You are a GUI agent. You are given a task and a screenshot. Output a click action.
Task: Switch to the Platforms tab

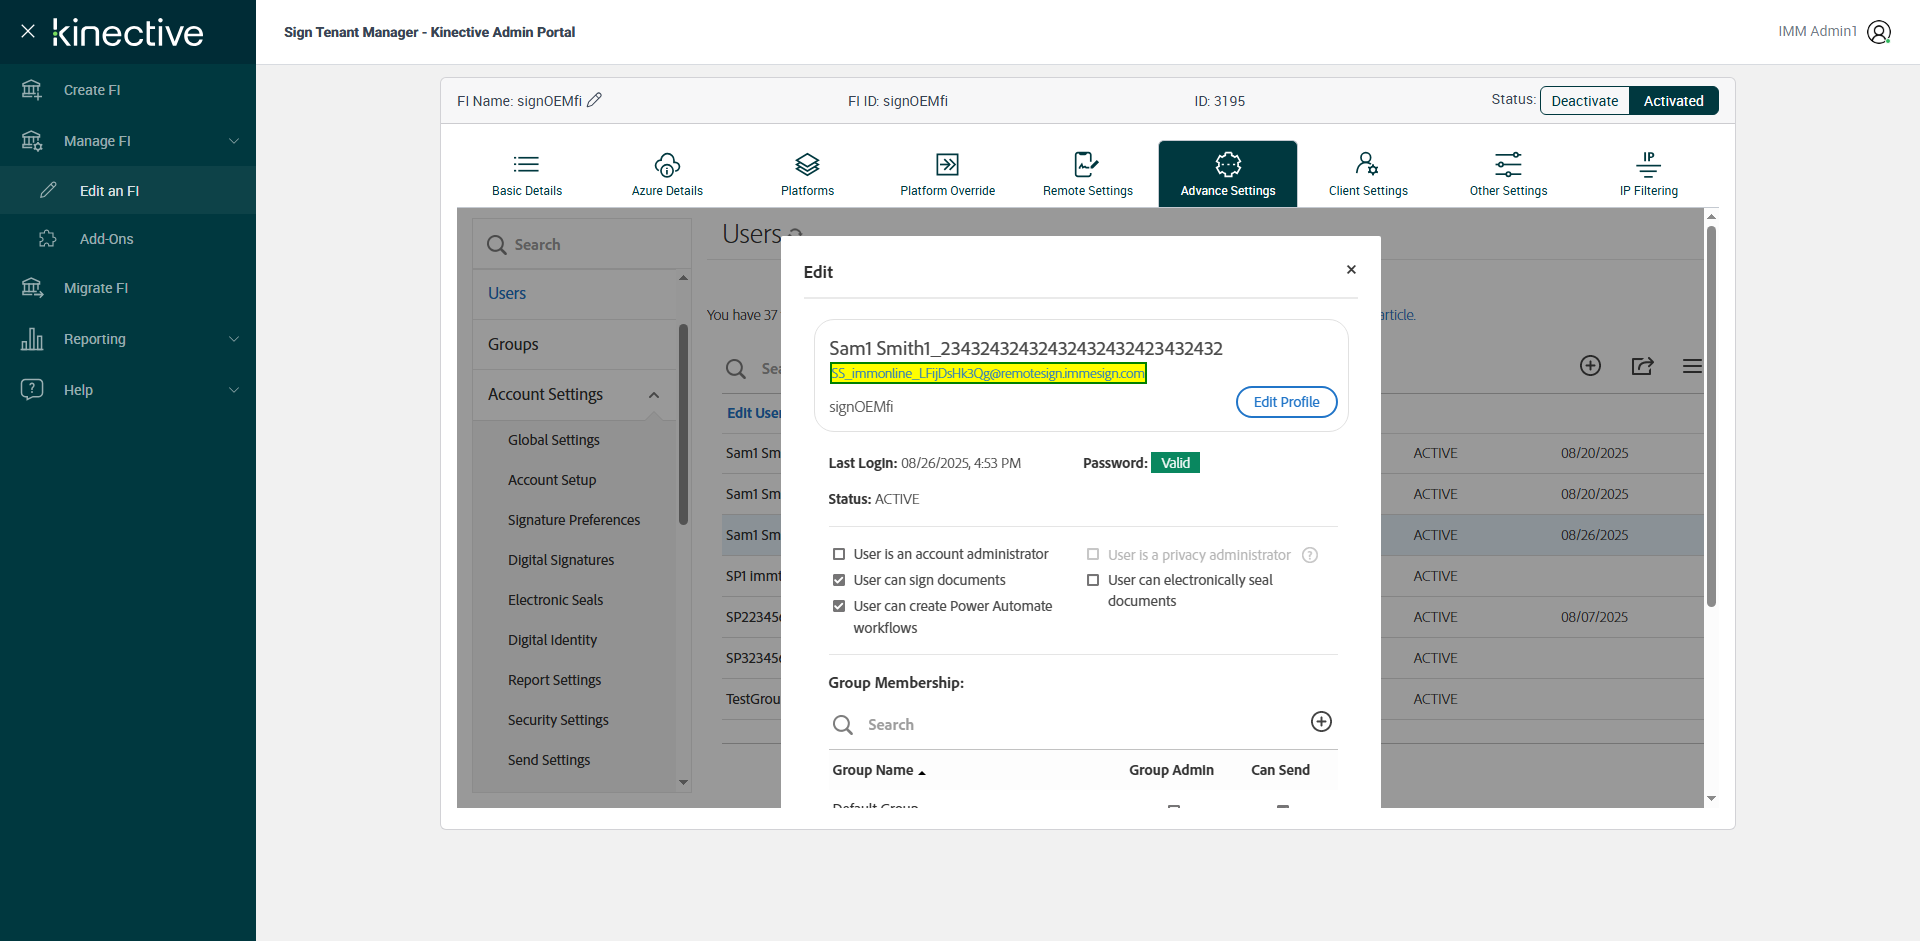807,174
